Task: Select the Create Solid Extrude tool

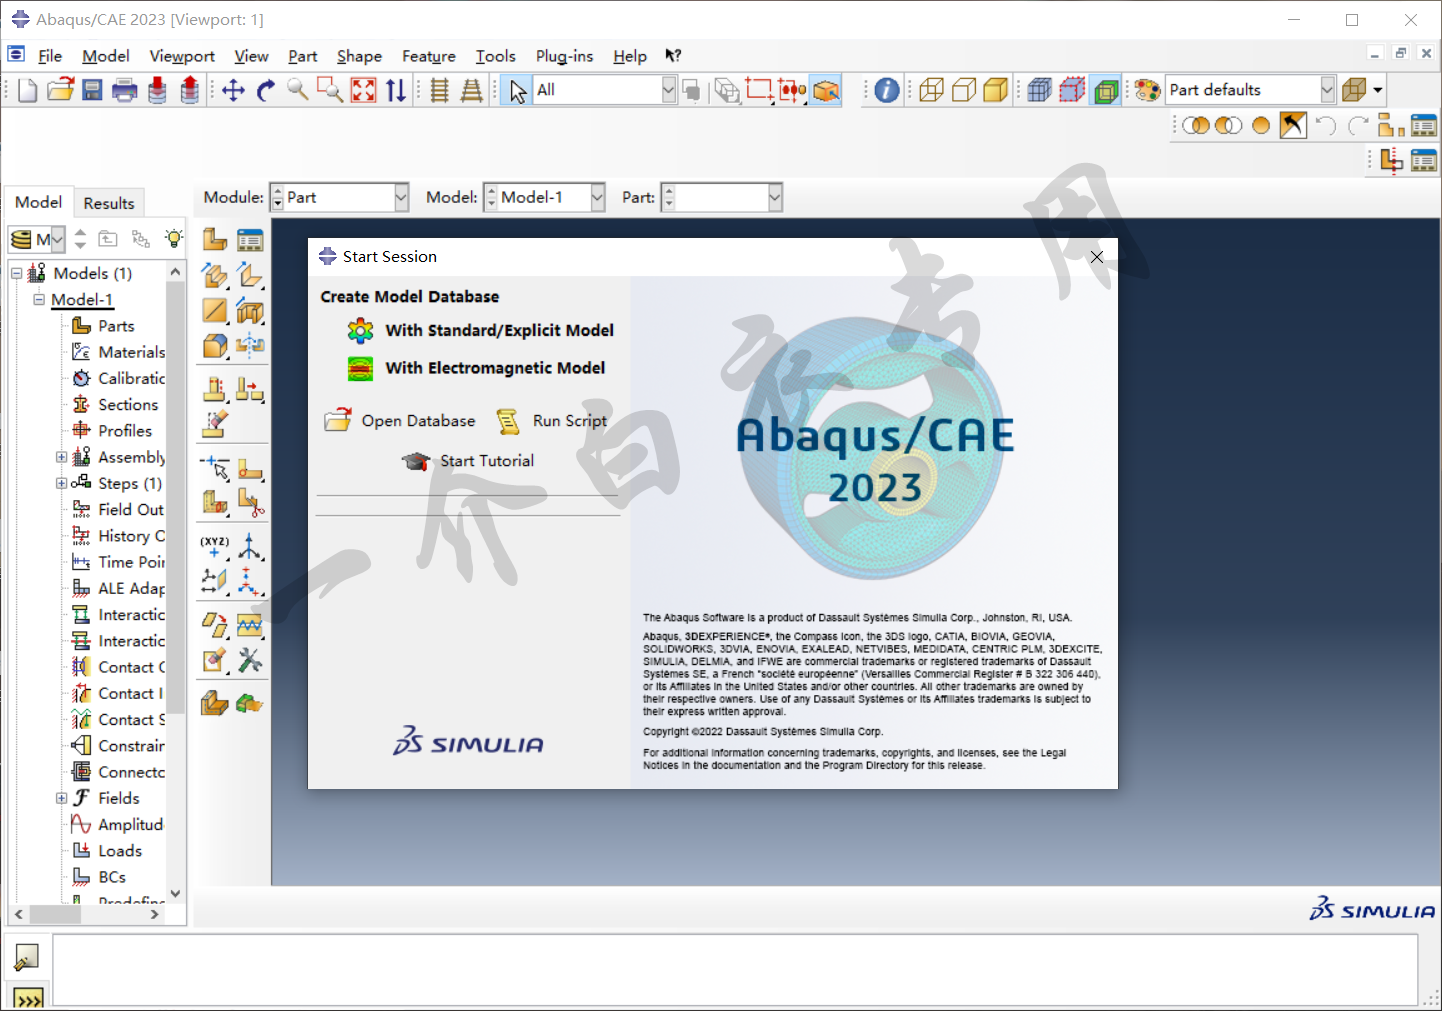Action: (x=215, y=275)
